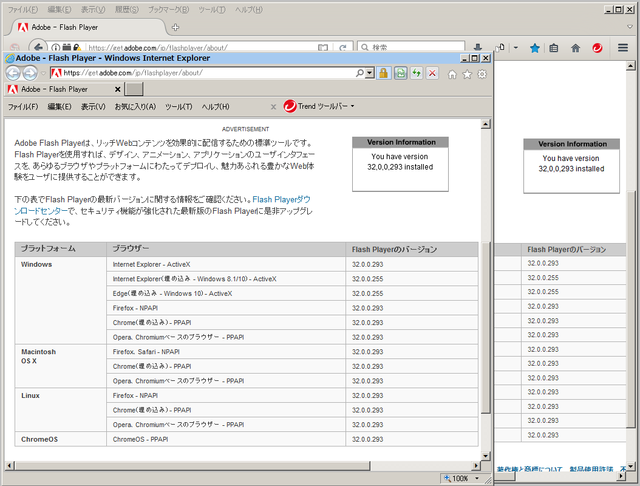Viewport: 640px width, 486px height.
Task: Open IE recent pages dropdown arrow
Action: coord(43,74)
